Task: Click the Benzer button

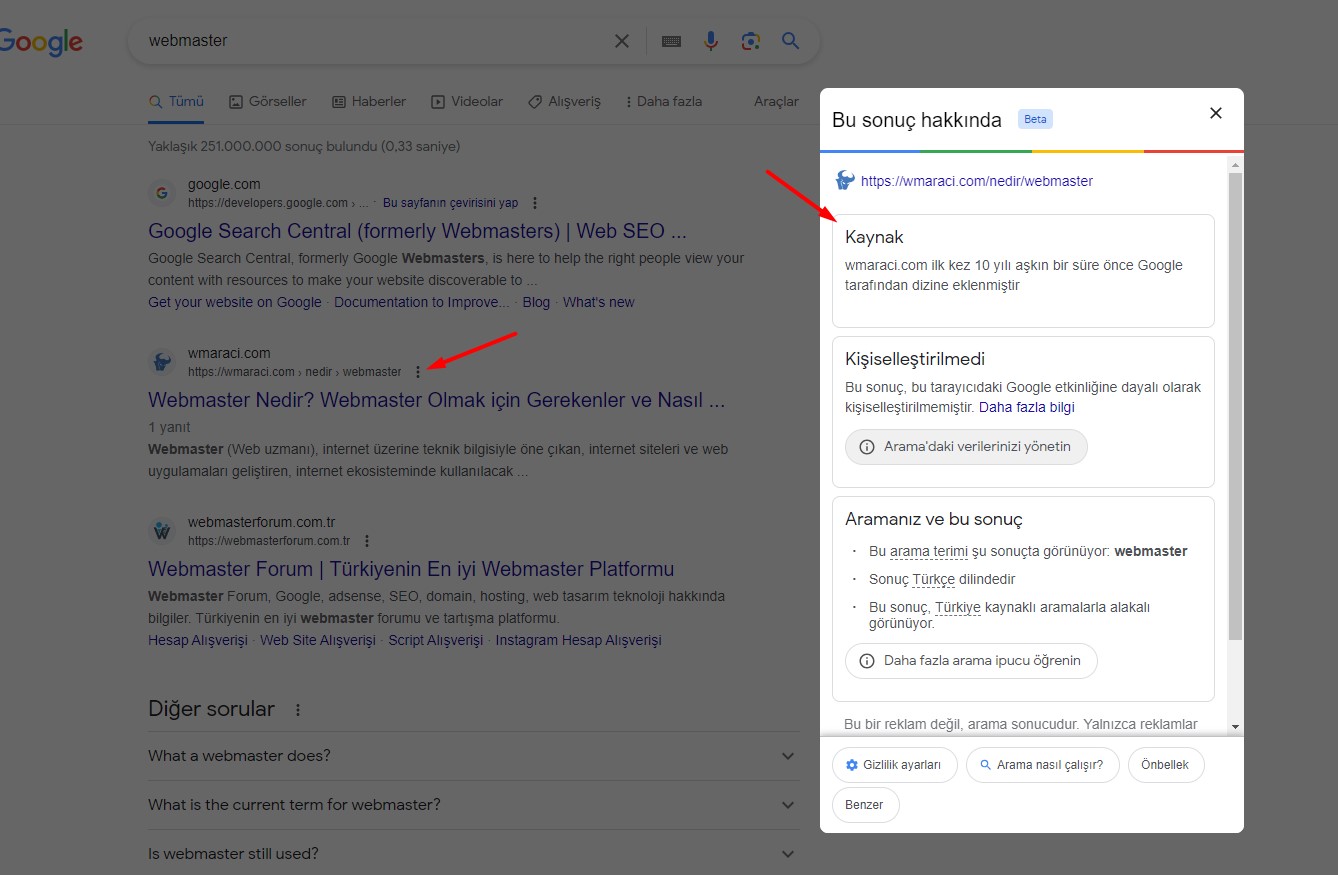Action: (865, 805)
